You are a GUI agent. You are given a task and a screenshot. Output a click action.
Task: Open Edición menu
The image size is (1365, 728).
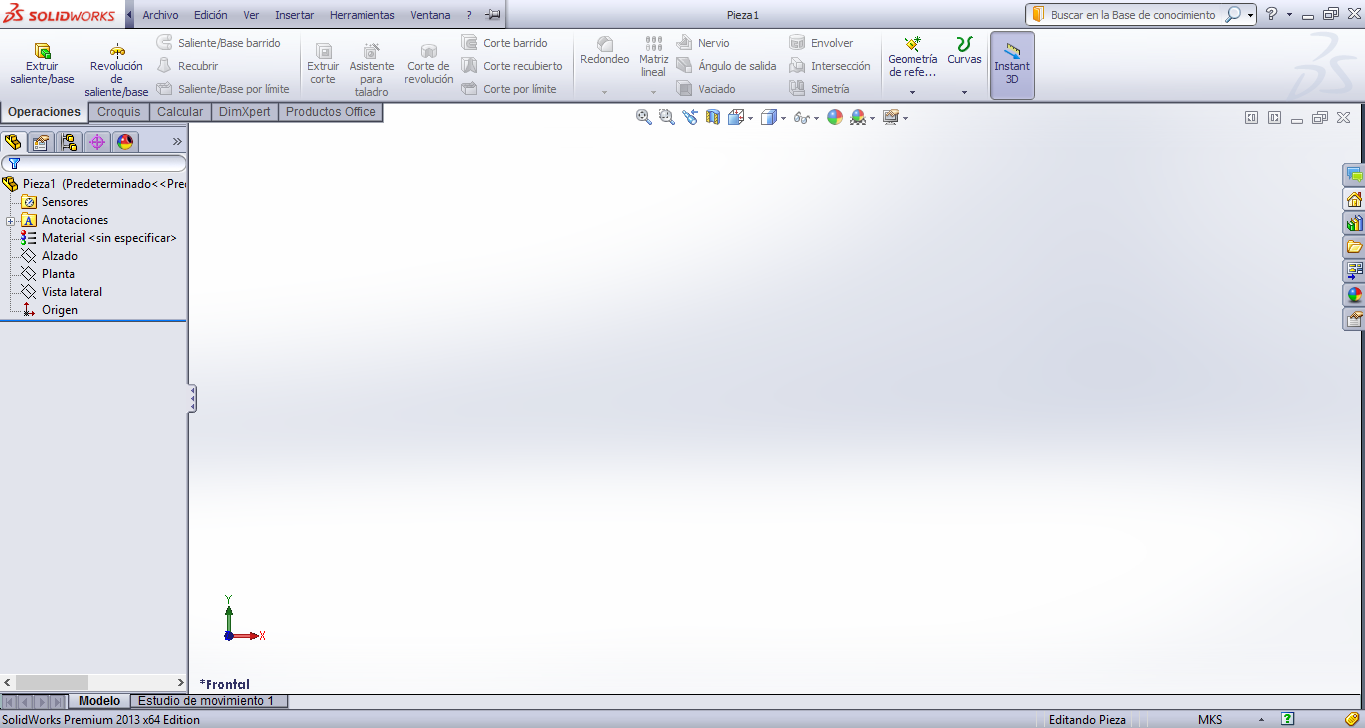[210, 15]
